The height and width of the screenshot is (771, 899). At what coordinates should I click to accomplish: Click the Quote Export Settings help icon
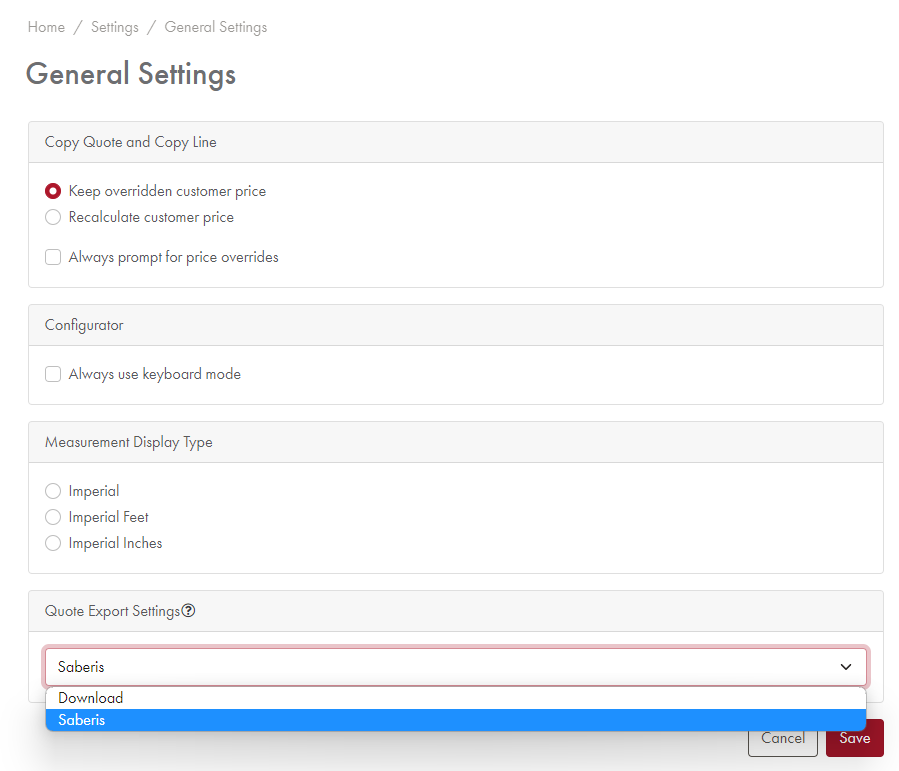(189, 611)
